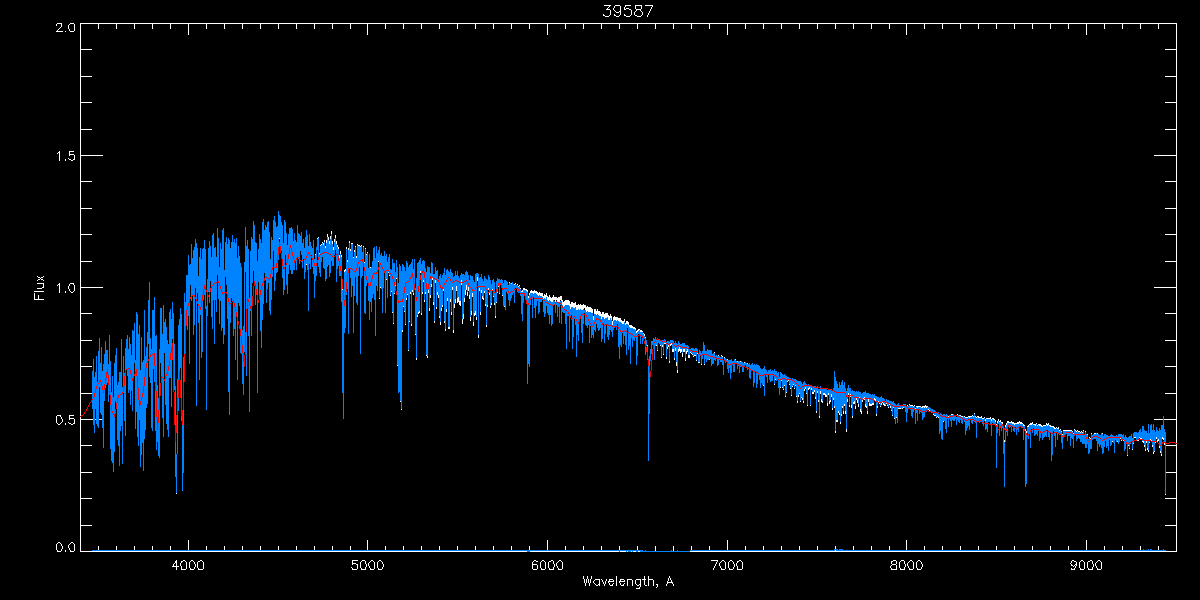Click the Wavelength, A x-axis label

627,582
